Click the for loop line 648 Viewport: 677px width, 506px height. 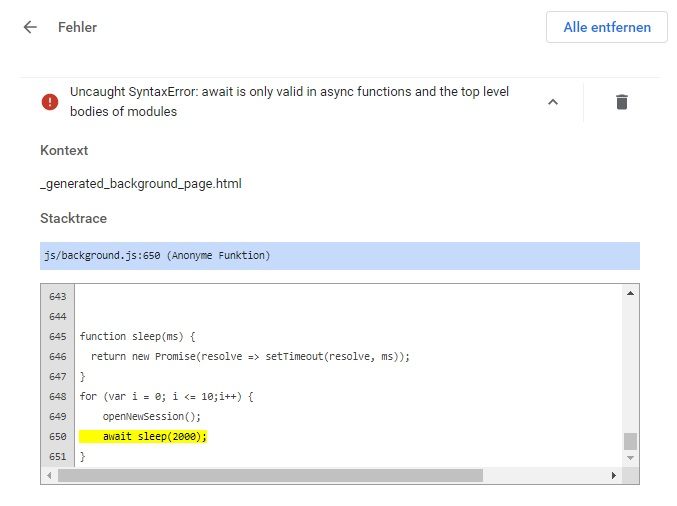[166, 396]
